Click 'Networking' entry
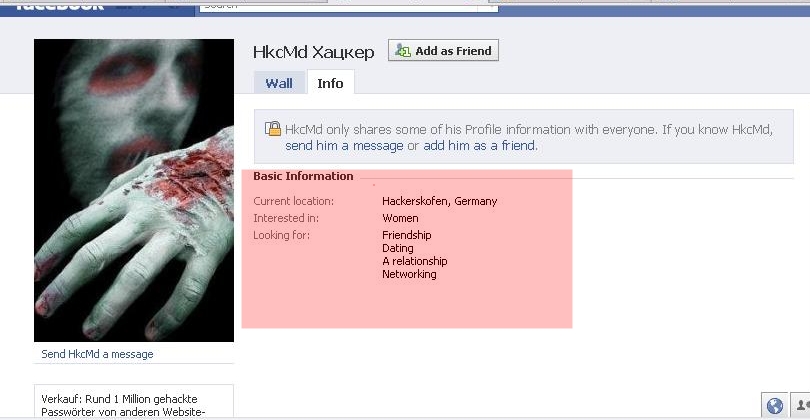This screenshot has height=420, width=810. pos(409,274)
